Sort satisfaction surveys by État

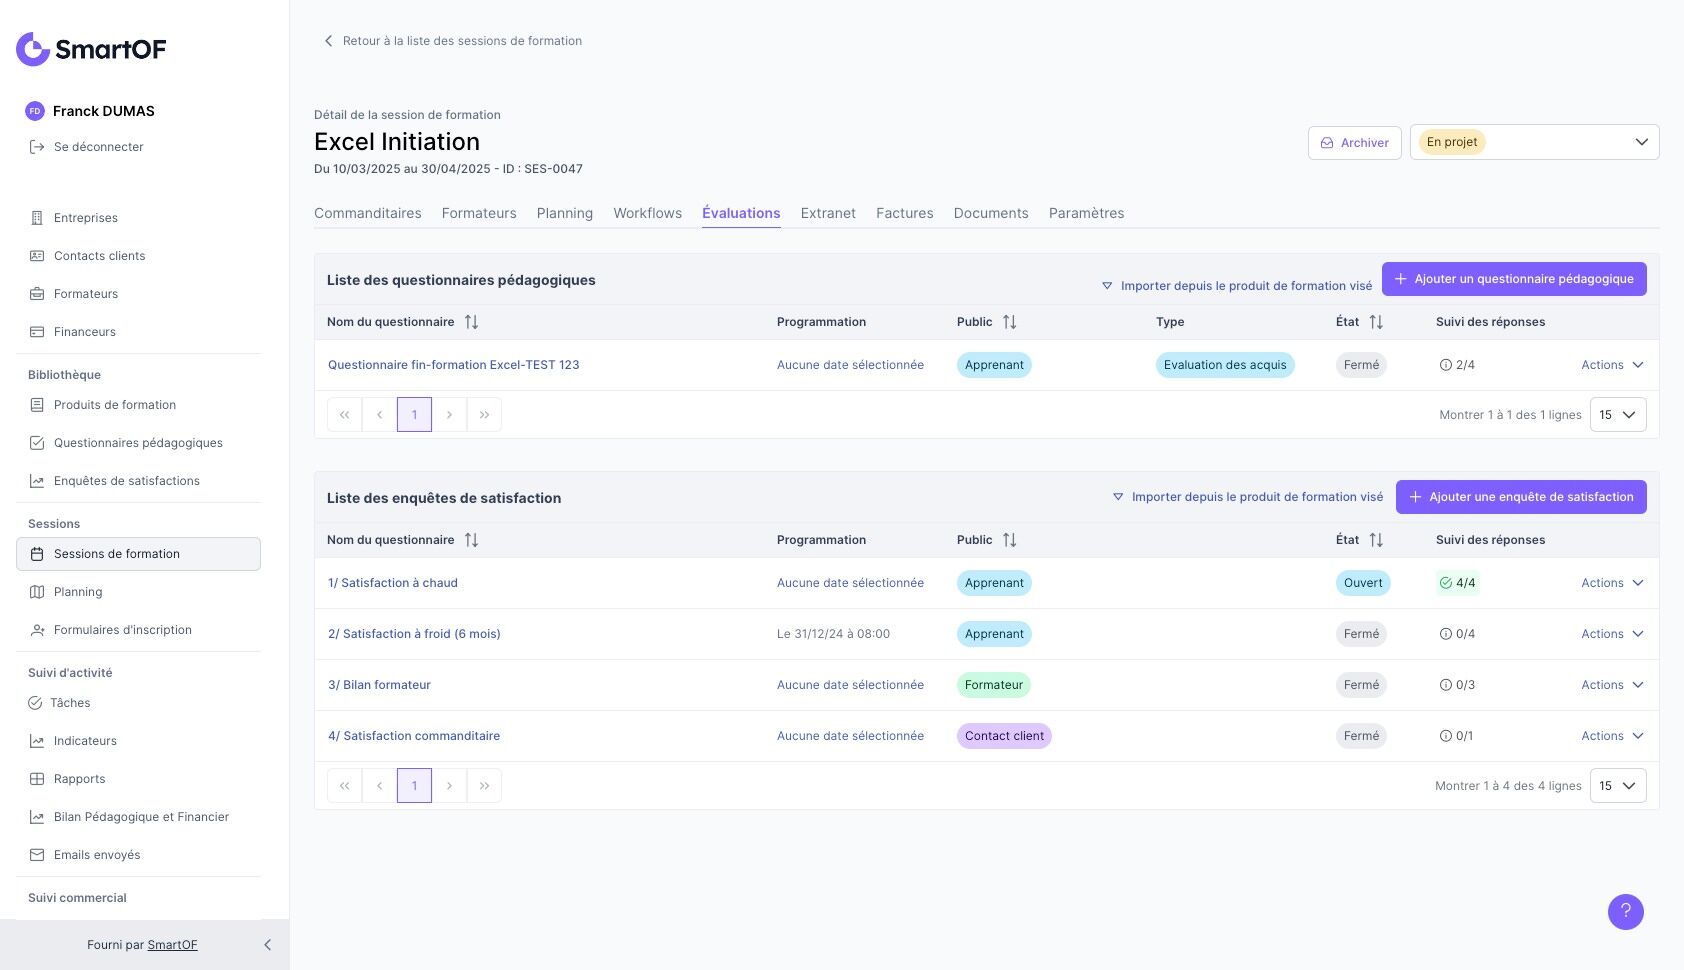1376,540
